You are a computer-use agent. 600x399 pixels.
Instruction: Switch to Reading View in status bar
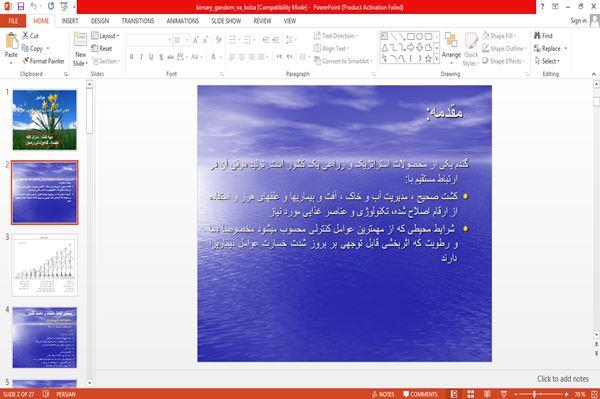pos(487,394)
